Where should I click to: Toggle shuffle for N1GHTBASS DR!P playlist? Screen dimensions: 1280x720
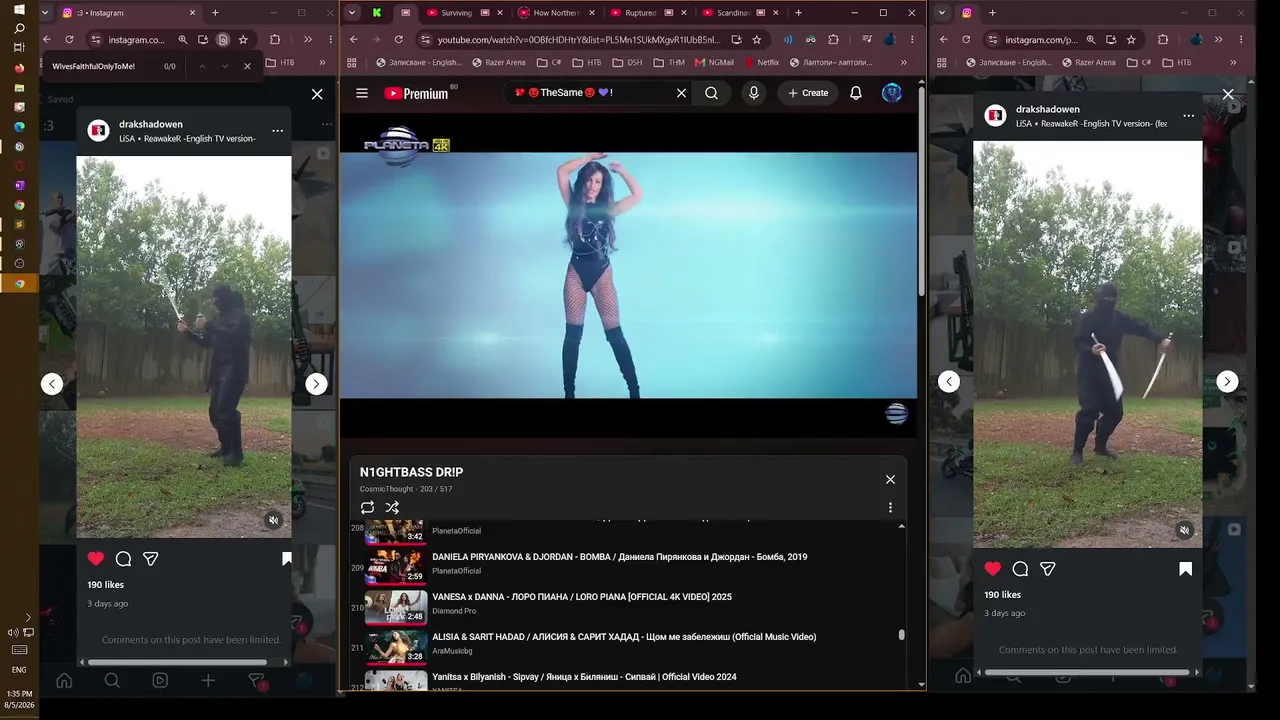click(x=392, y=508)
